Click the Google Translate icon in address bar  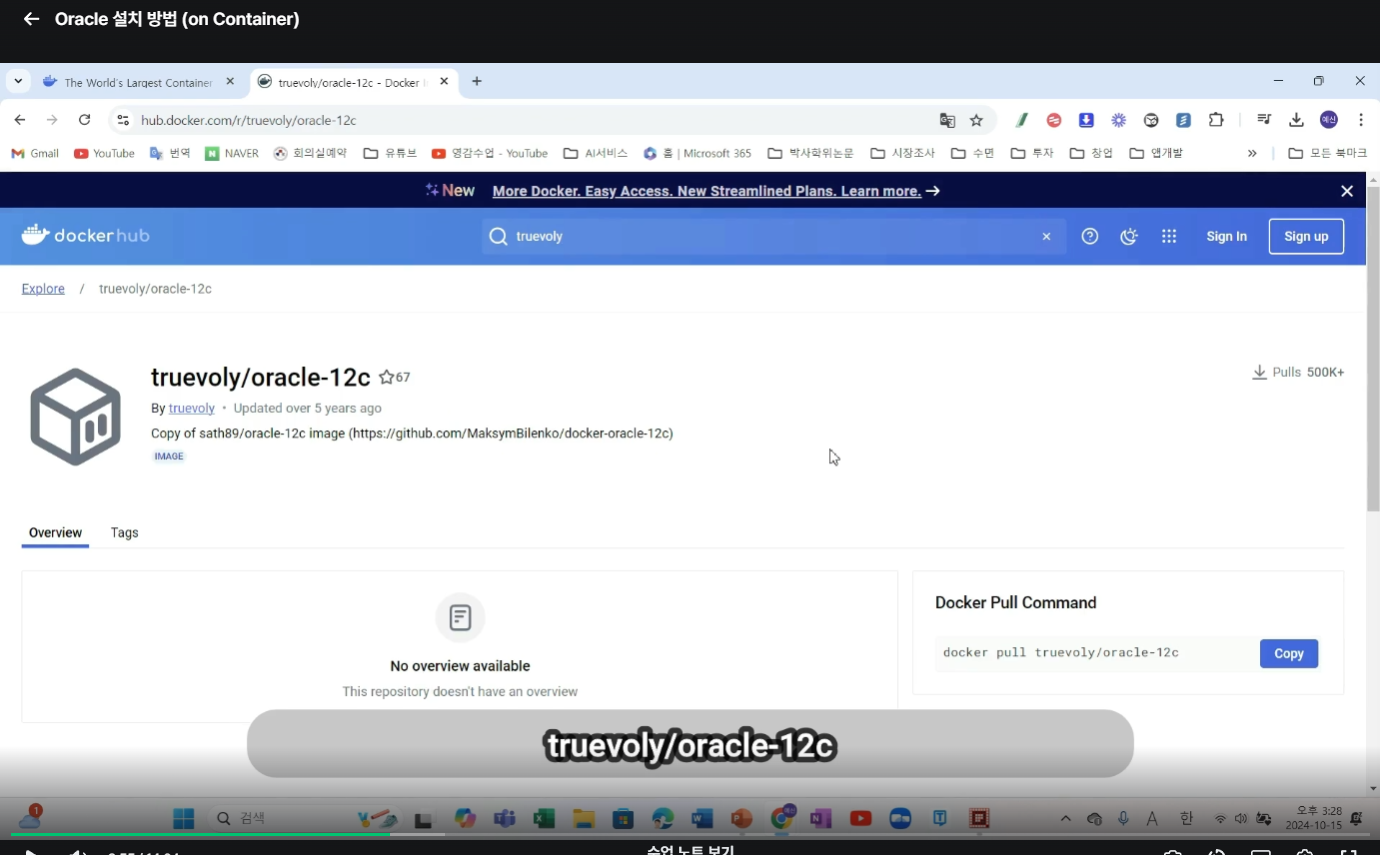(x=947, y=120)
